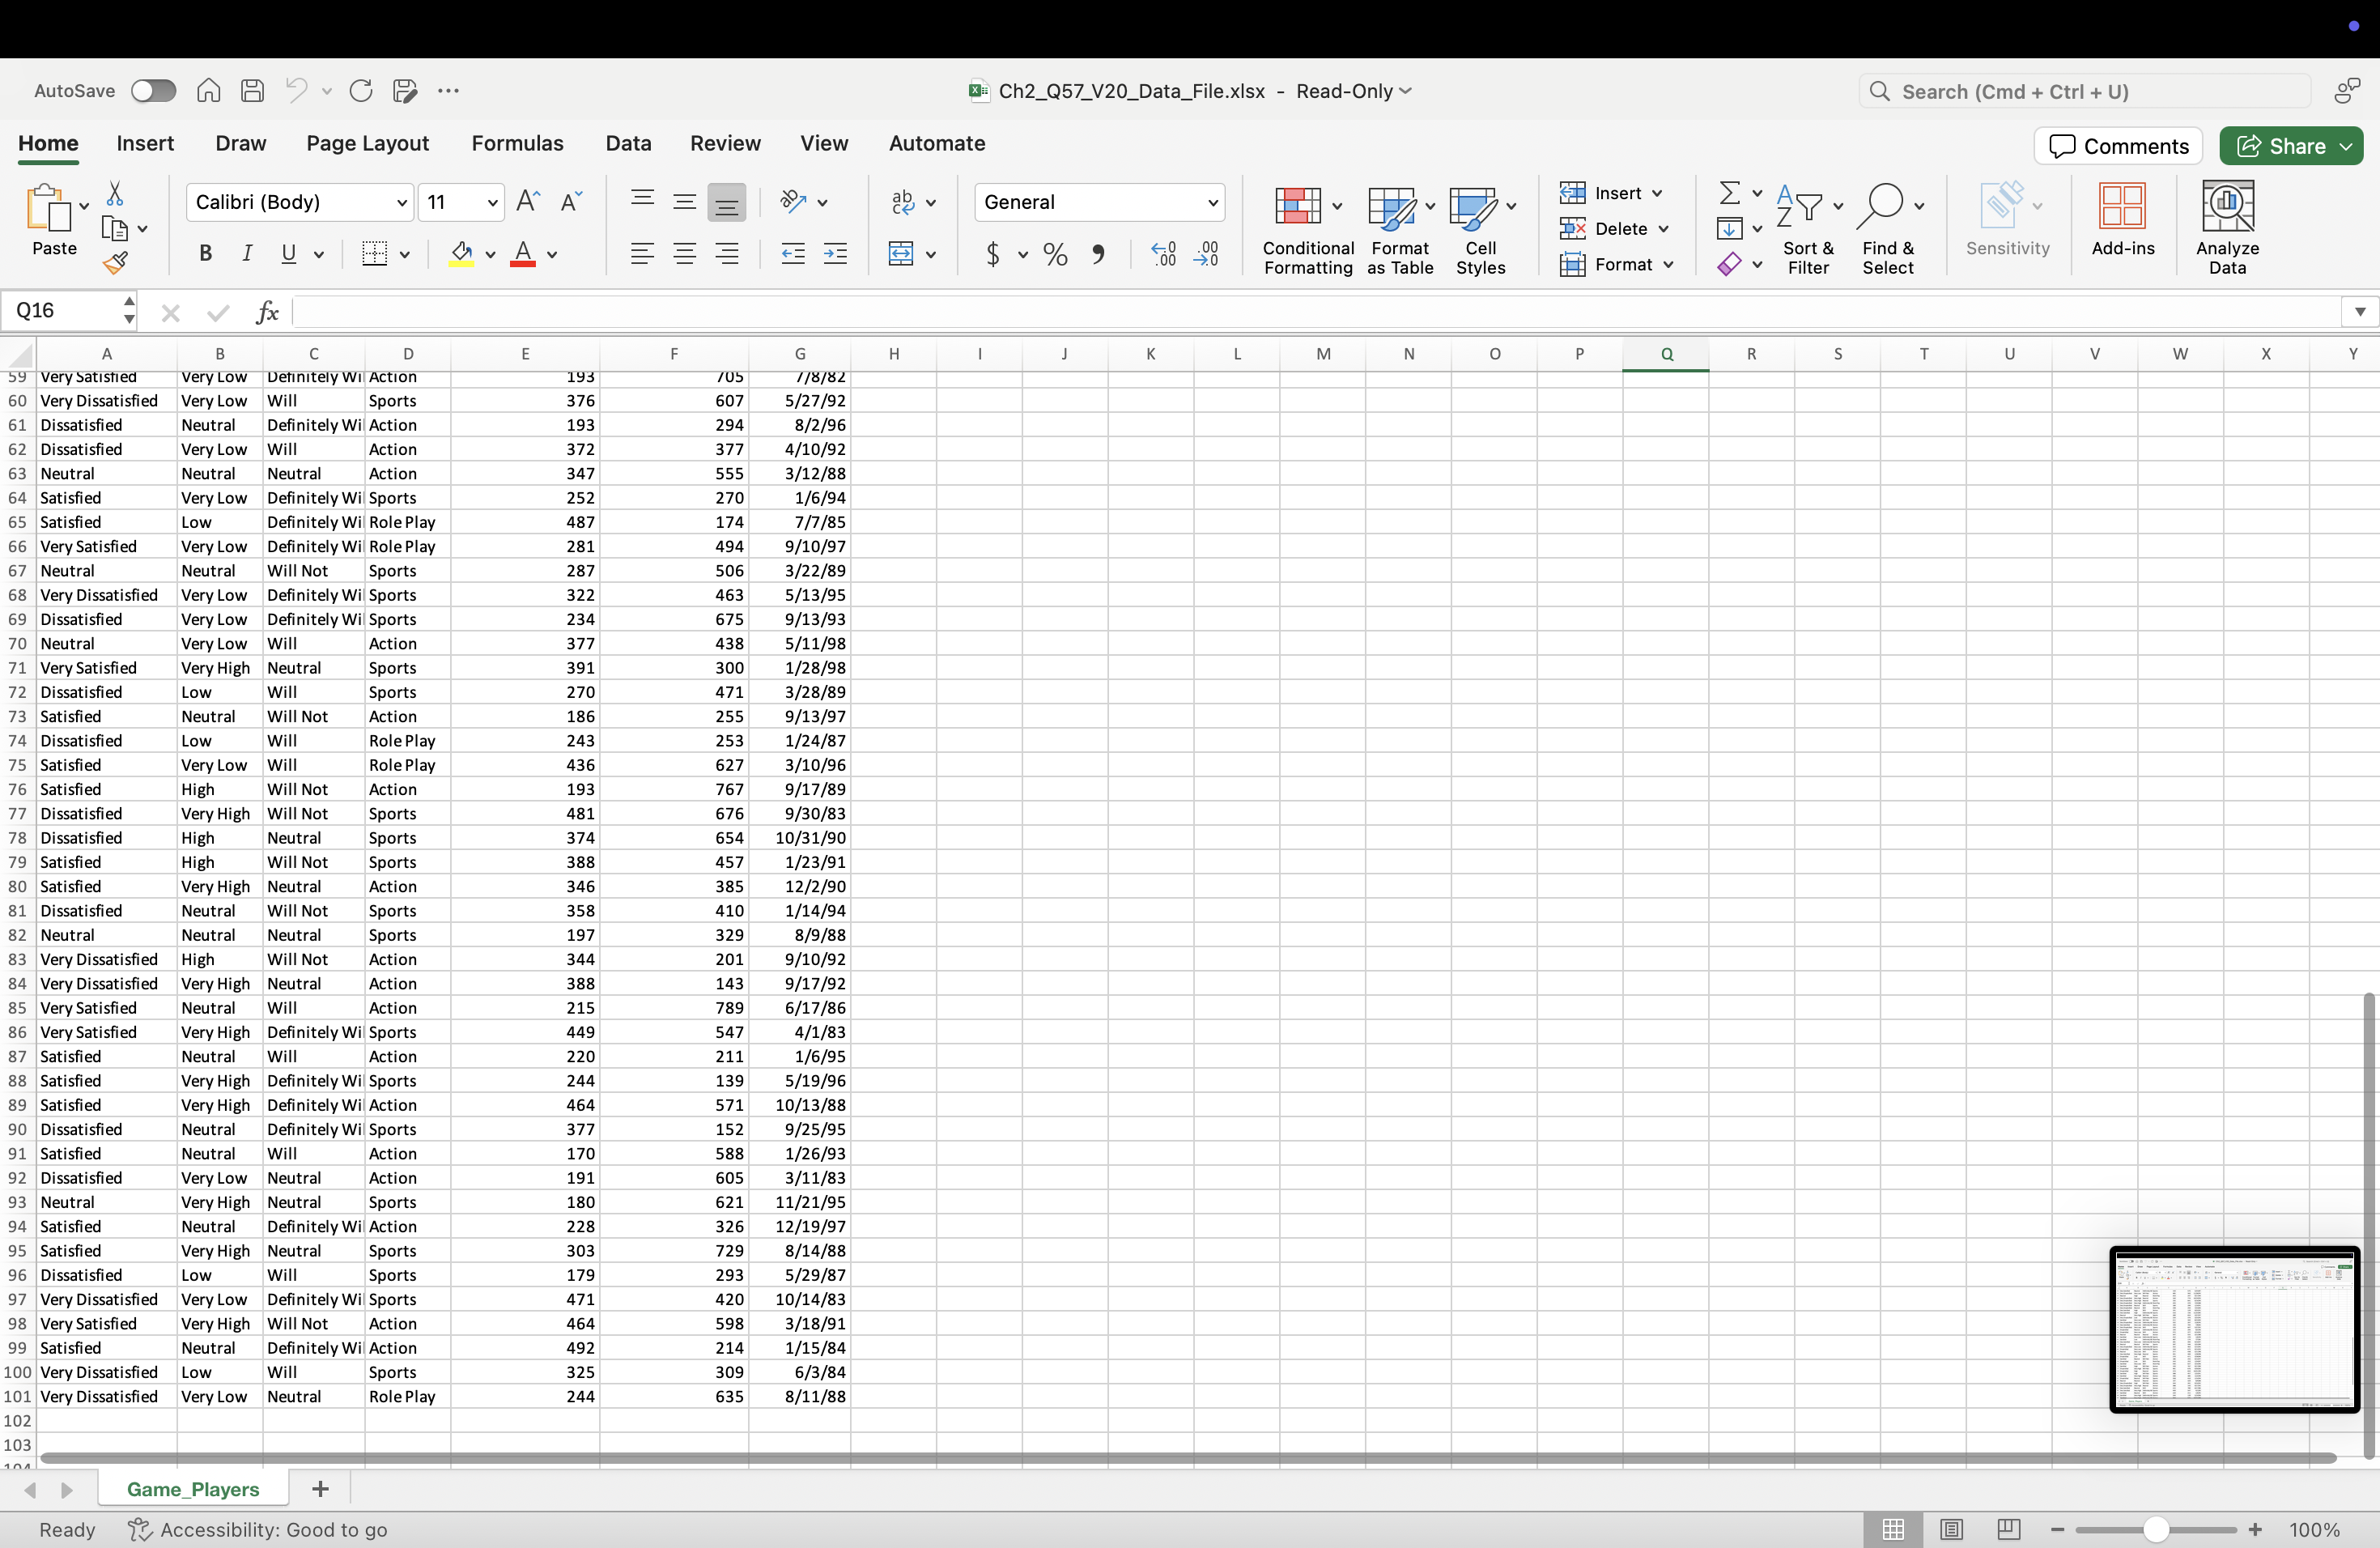Expand the General number format dropdown
This screenshot has width=2380, height=1548.
coord(1212,203)
